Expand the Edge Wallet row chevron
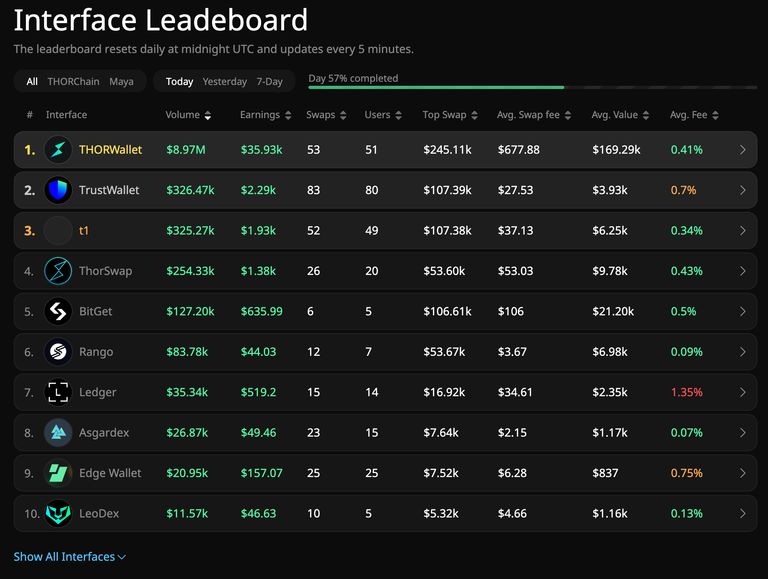Screen dimensions: 768x579 743,473
